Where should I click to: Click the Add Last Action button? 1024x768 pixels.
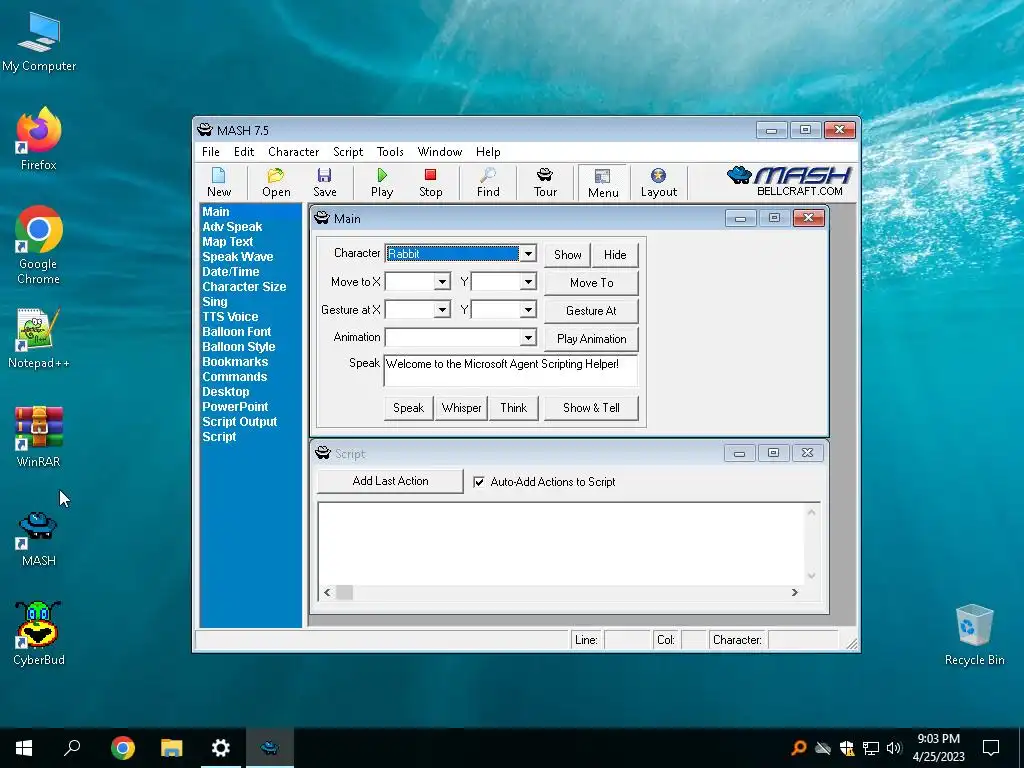click(390, 481)
